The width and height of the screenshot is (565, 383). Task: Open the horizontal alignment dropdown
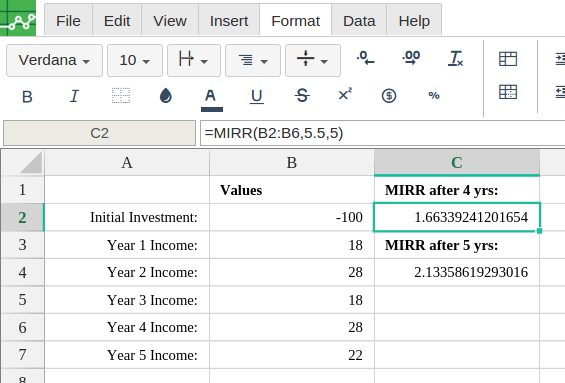tap(253, 60)
